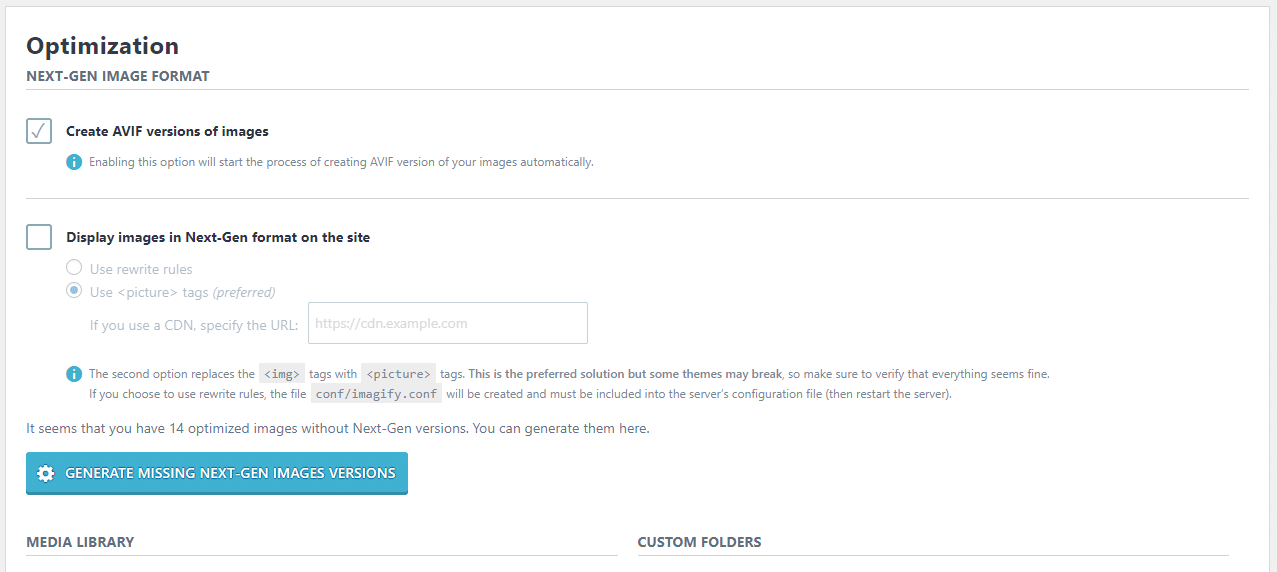Enable Display images in Next-Gen format checkbox

[x=39, y=237]
